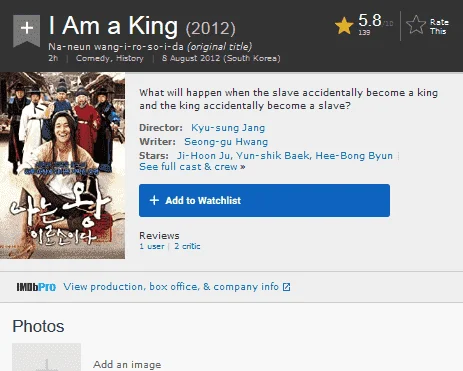Open writer Seong-gu Hwang's page

tap(226, 142)
